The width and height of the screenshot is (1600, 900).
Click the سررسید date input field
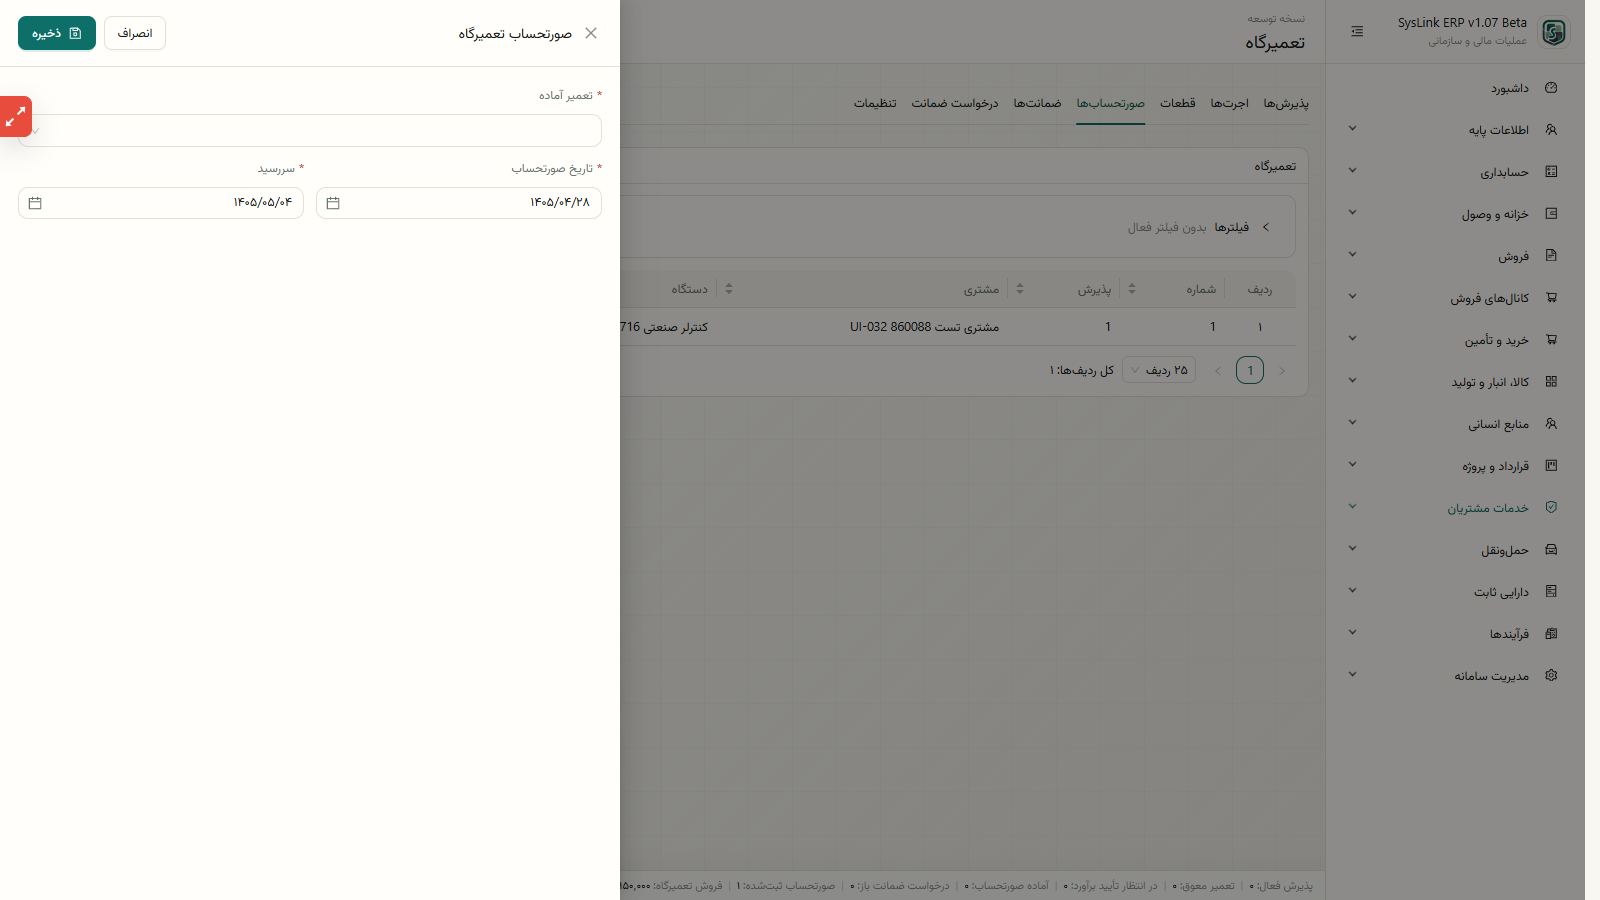pyautogui.click(x=161, y=203)
